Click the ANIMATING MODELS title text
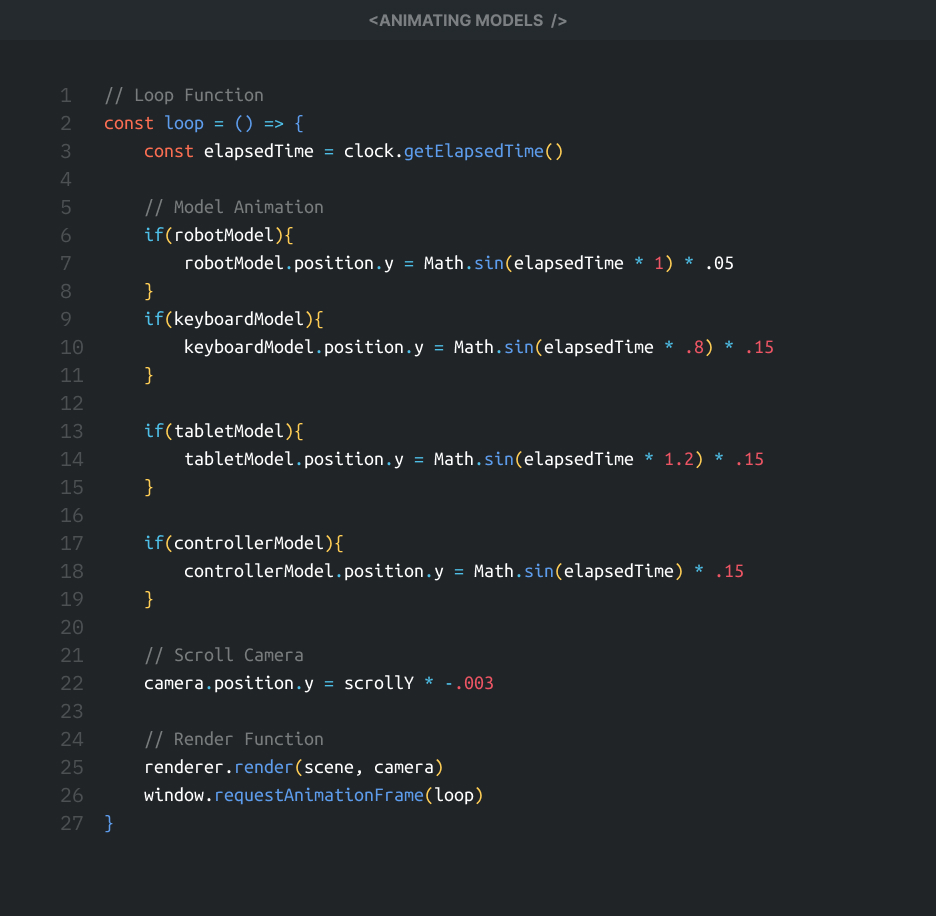 coord(467,20)
